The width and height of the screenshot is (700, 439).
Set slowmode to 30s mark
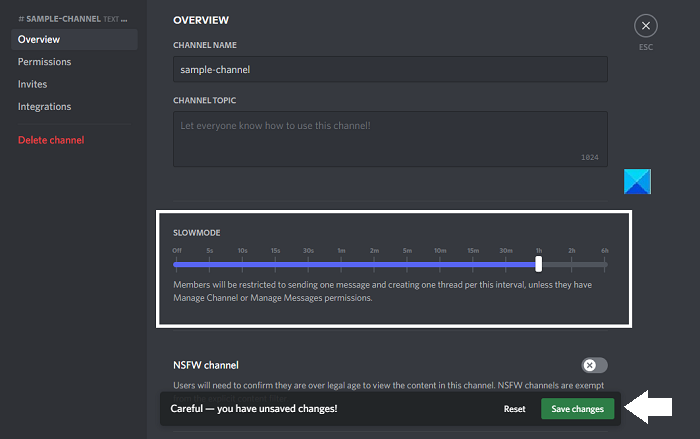(x=308, y=264)
